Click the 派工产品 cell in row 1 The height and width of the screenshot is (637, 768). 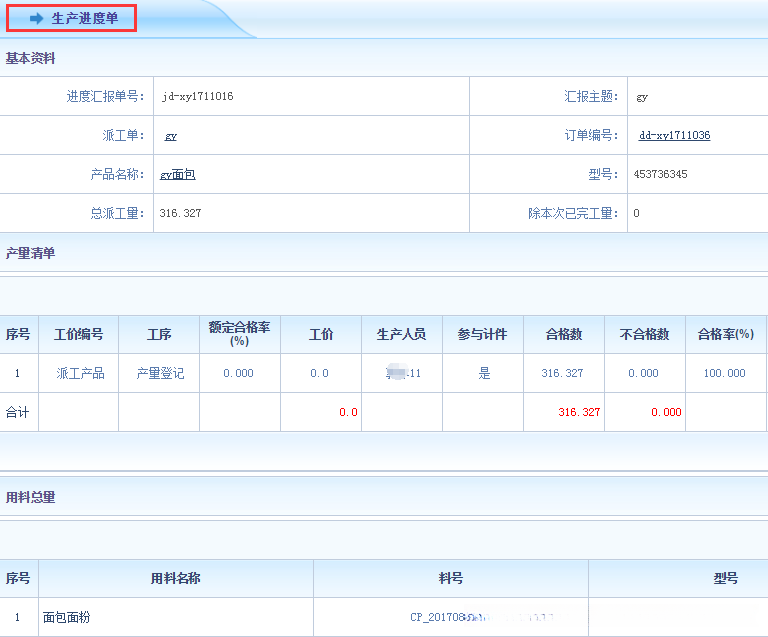point(80,373)
